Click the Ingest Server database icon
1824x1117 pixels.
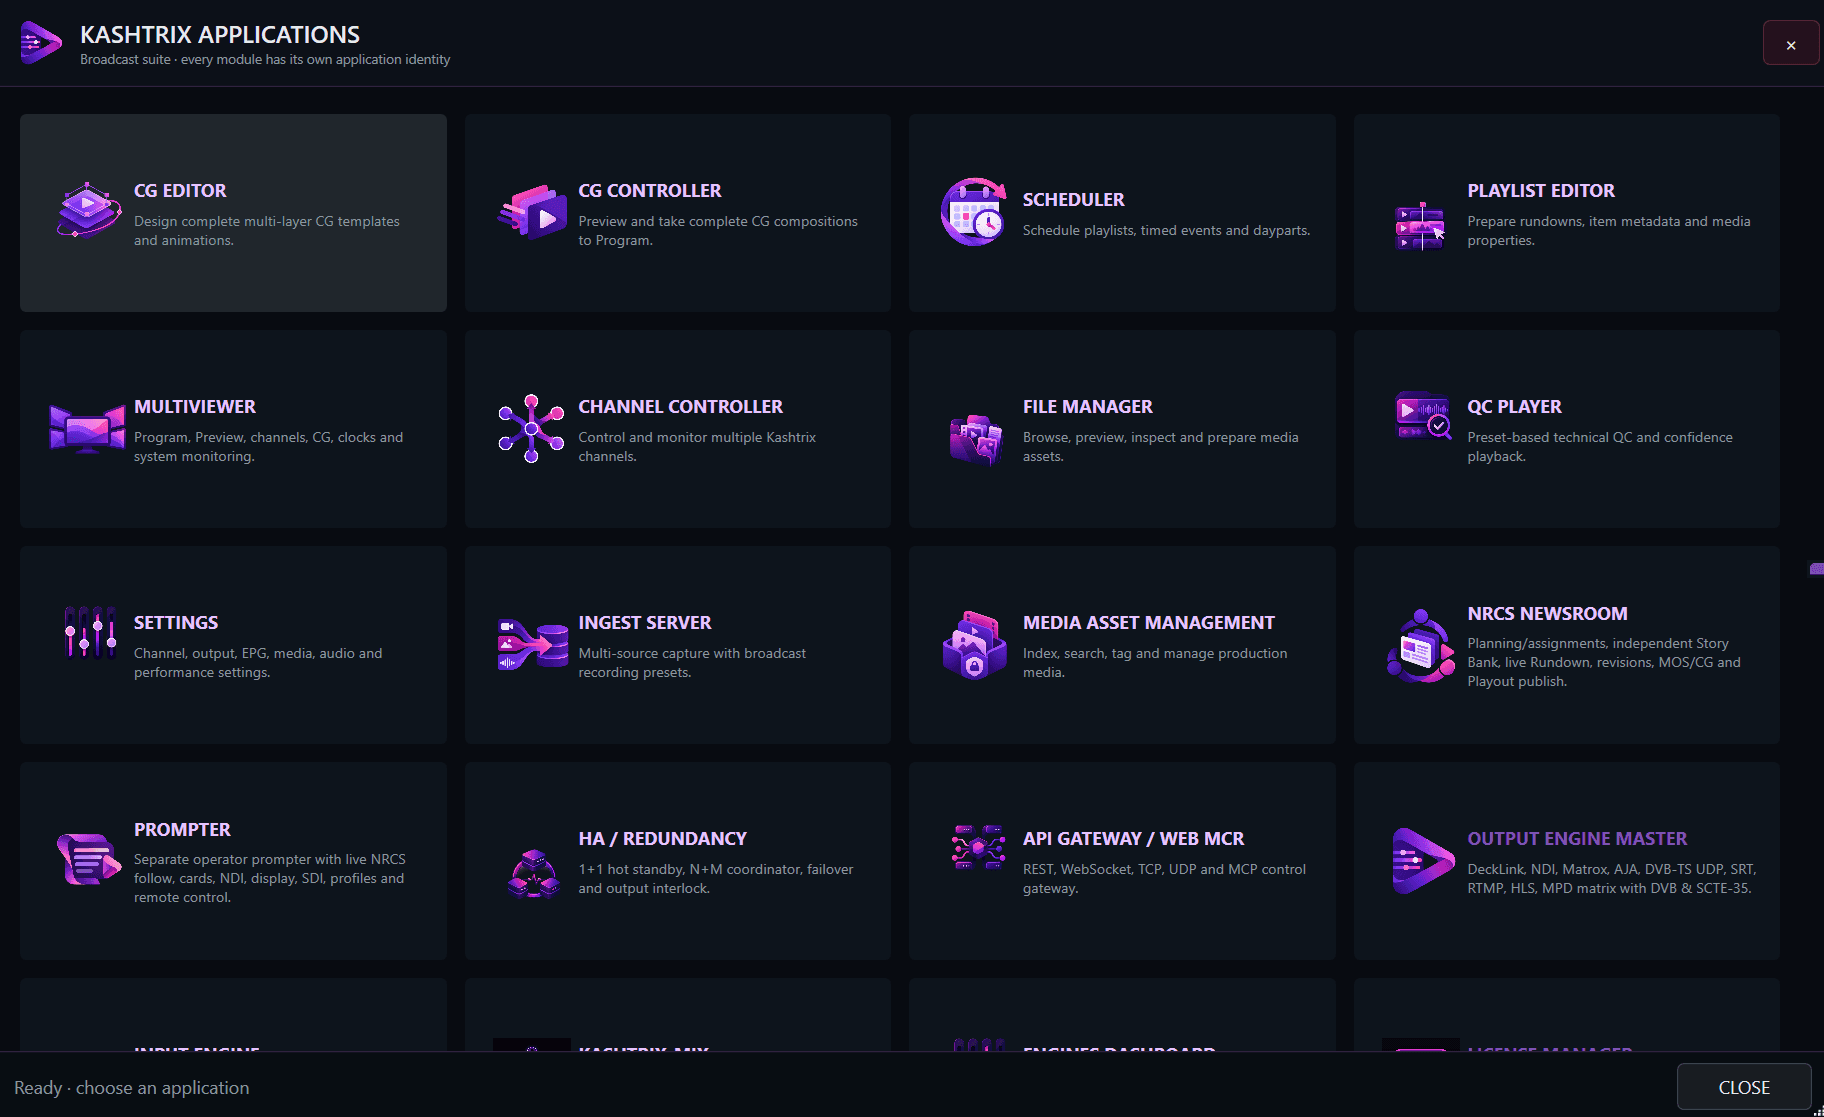533,644
